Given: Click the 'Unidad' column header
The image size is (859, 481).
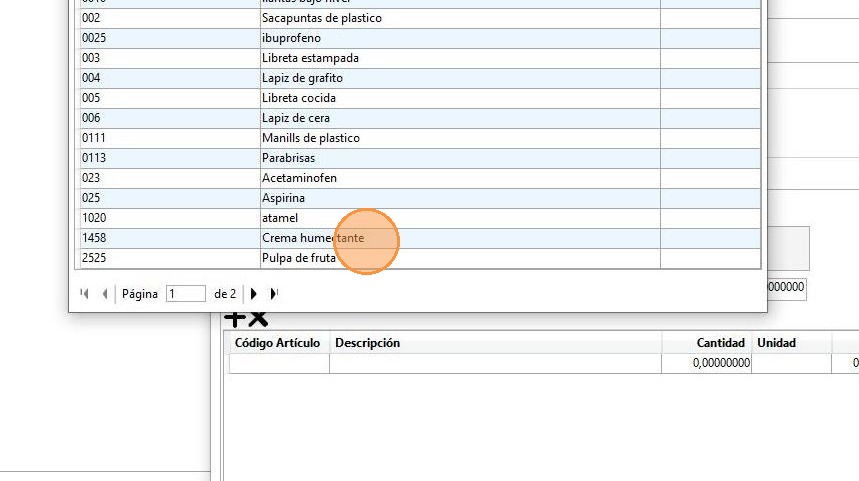Looking at the screenshot, I should 791,343.
